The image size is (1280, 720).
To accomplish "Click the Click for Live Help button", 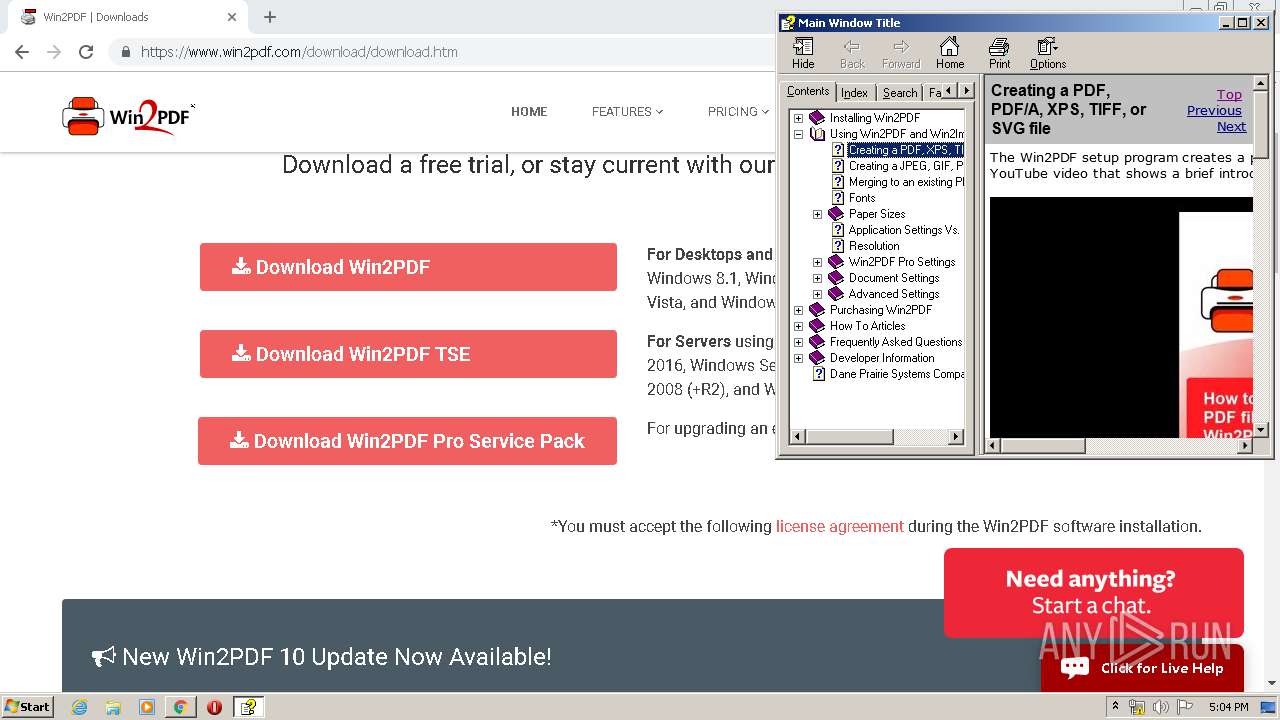I will pyautogui.click(x=1142, y=668).
